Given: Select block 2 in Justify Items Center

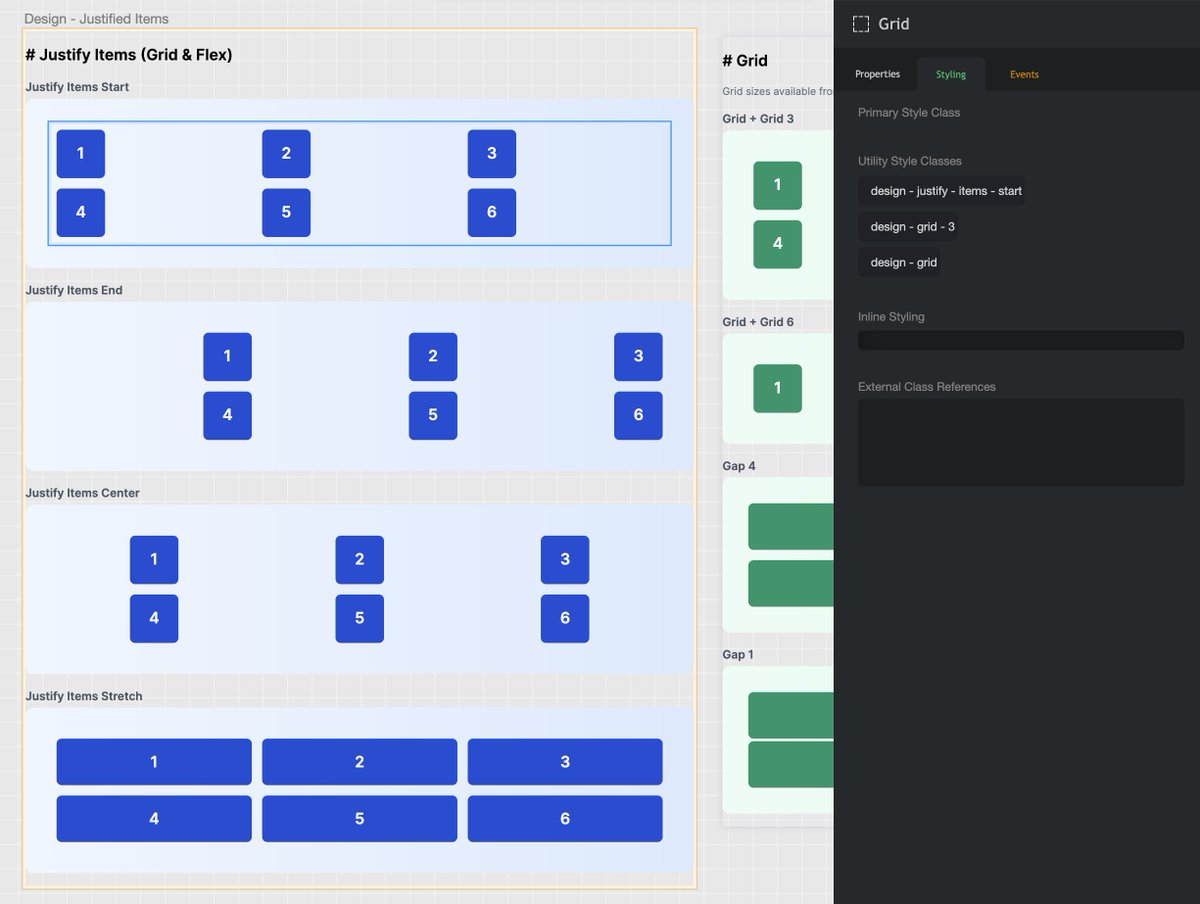Looking at the screenshot, I should 360,560.
